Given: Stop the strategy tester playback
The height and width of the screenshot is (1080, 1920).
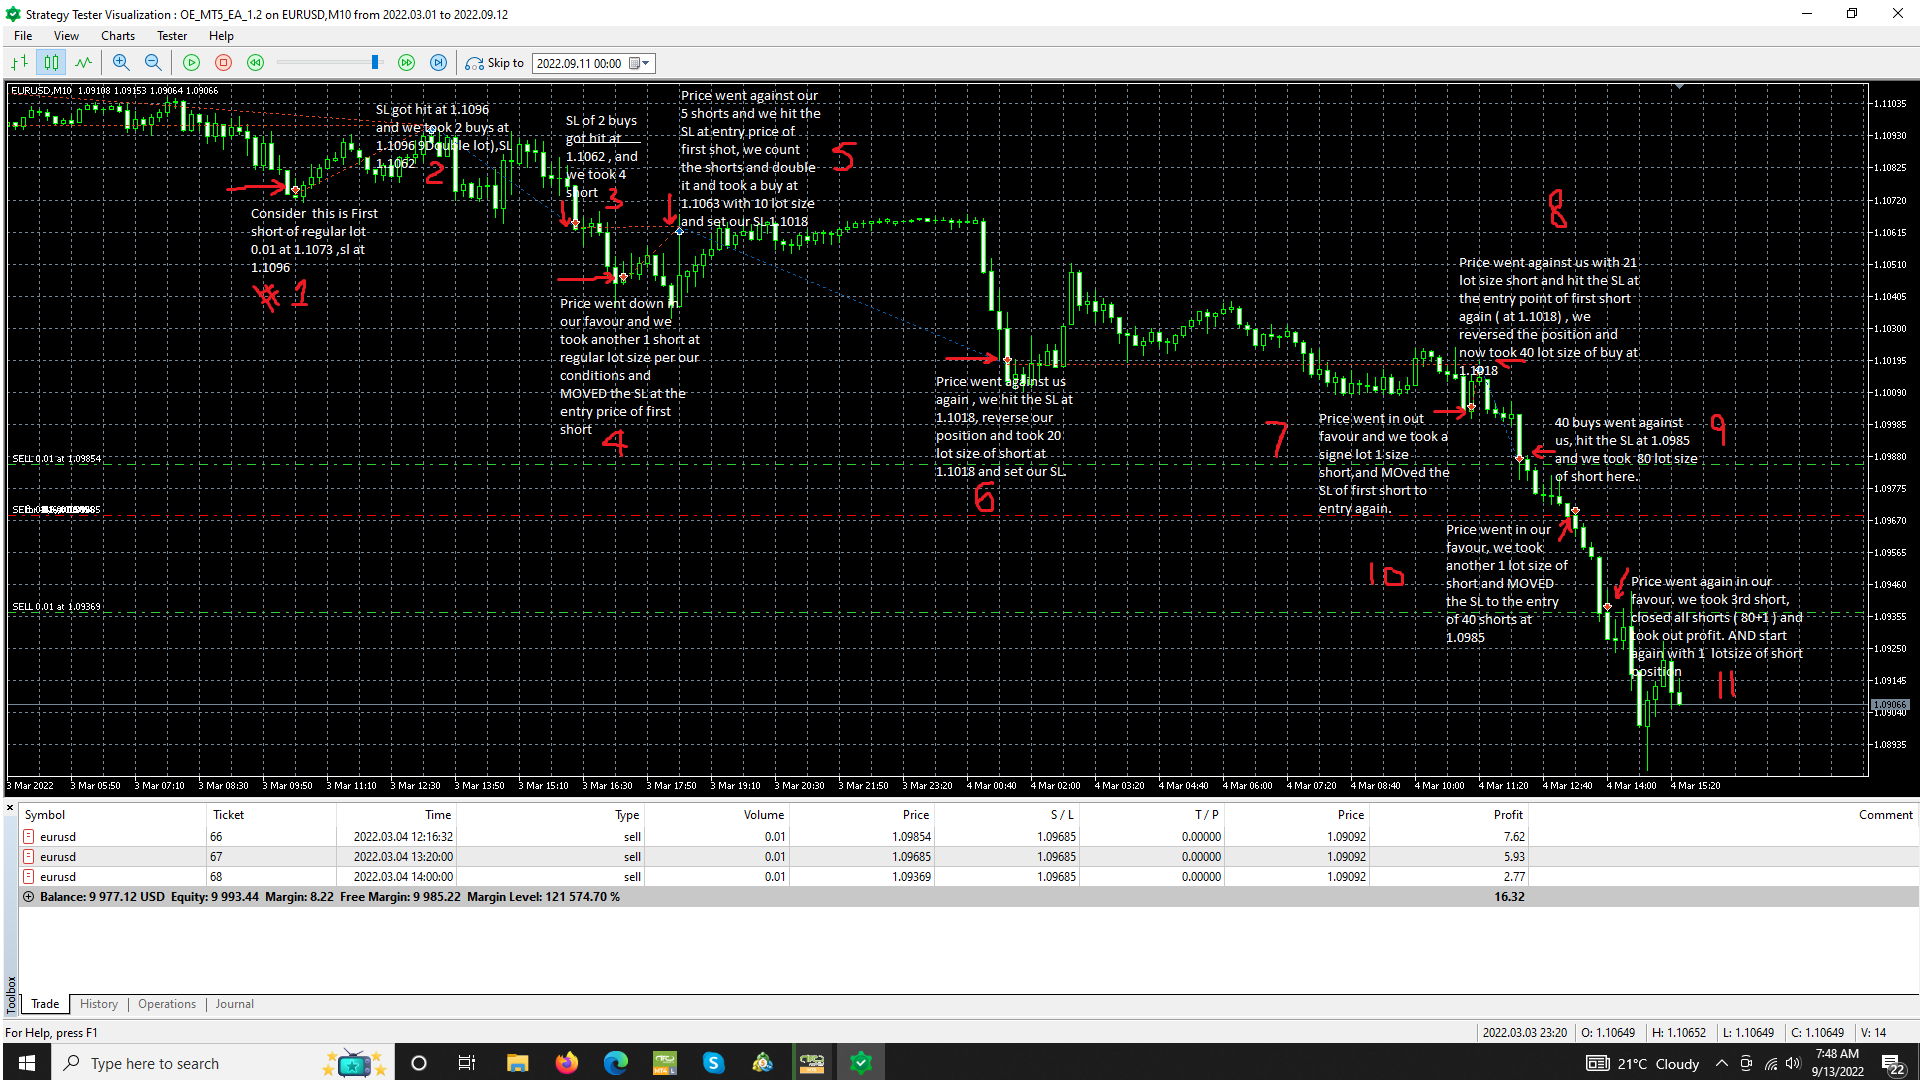Looking at the screenshot, I should pos(223,62).
